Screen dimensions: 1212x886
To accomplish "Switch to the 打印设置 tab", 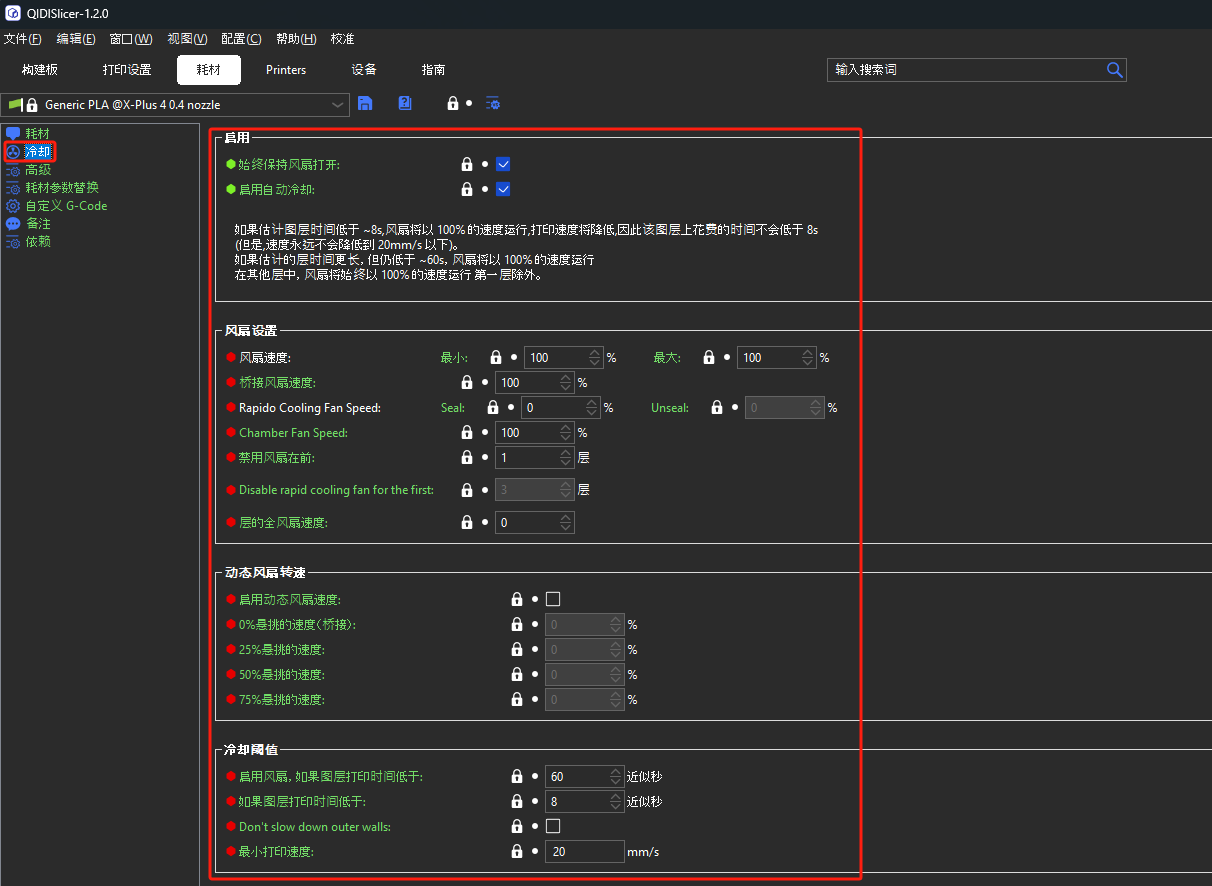I will (x=127, y=70).
